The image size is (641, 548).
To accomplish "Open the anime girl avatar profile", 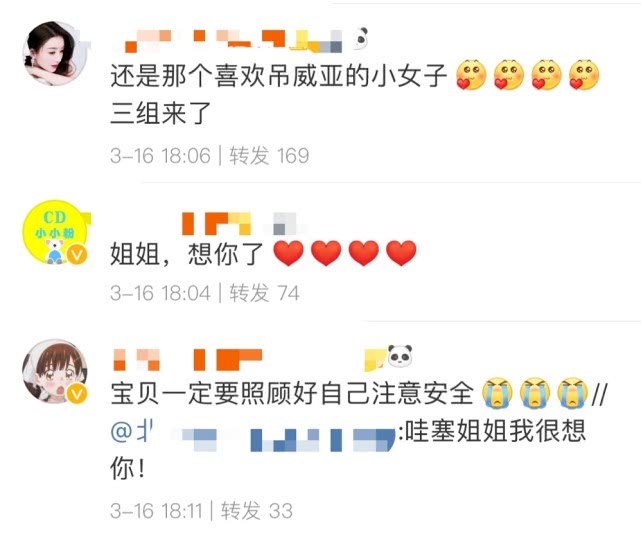I will pos(54,371).
